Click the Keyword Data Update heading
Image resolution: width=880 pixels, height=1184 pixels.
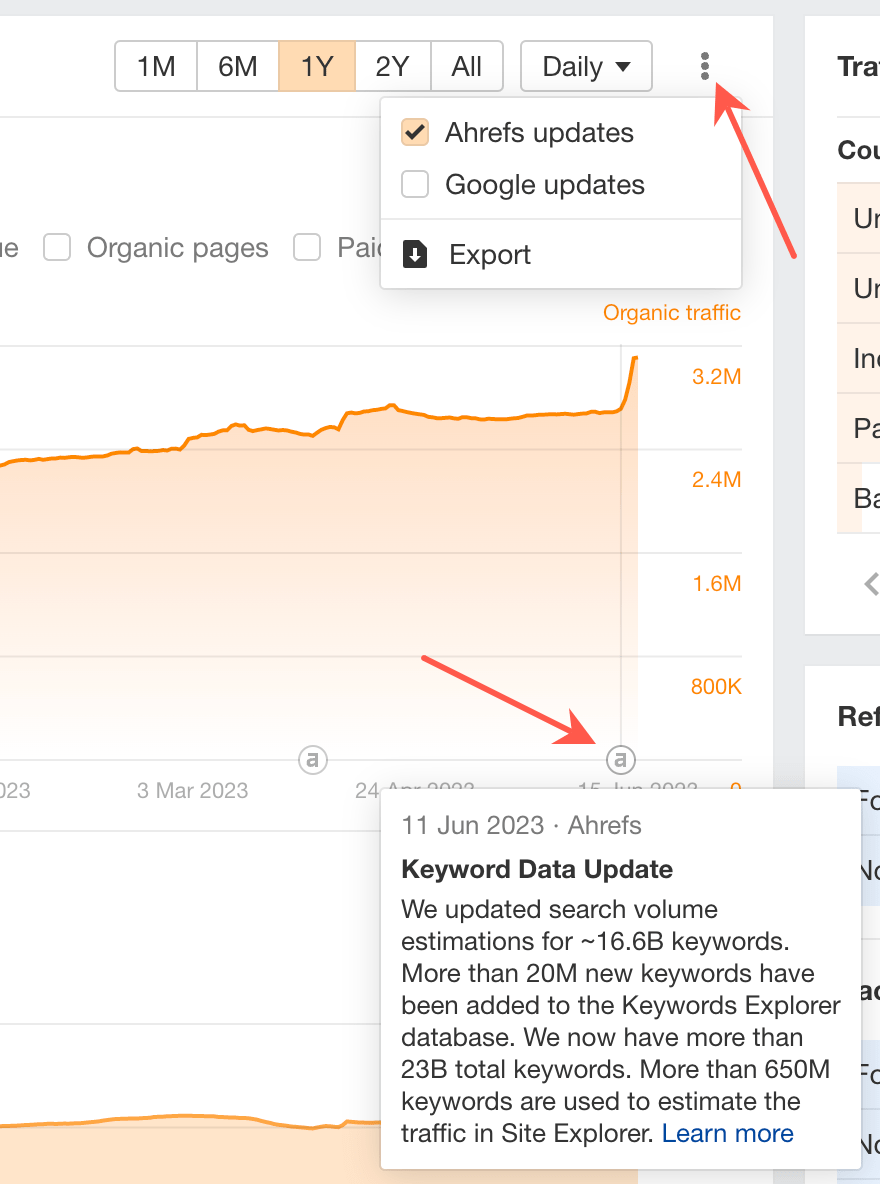click(537, 869)
